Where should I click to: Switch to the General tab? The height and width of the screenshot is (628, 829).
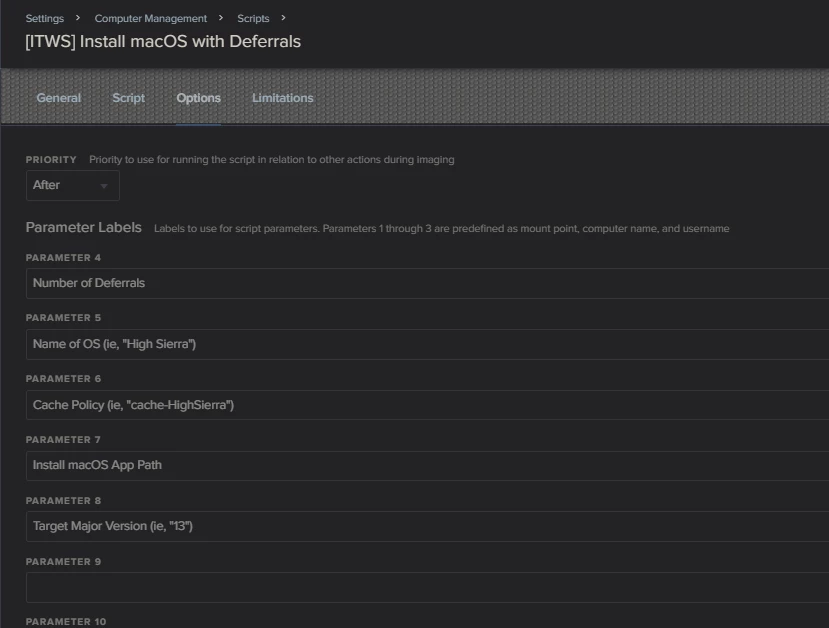coord(59,98)
